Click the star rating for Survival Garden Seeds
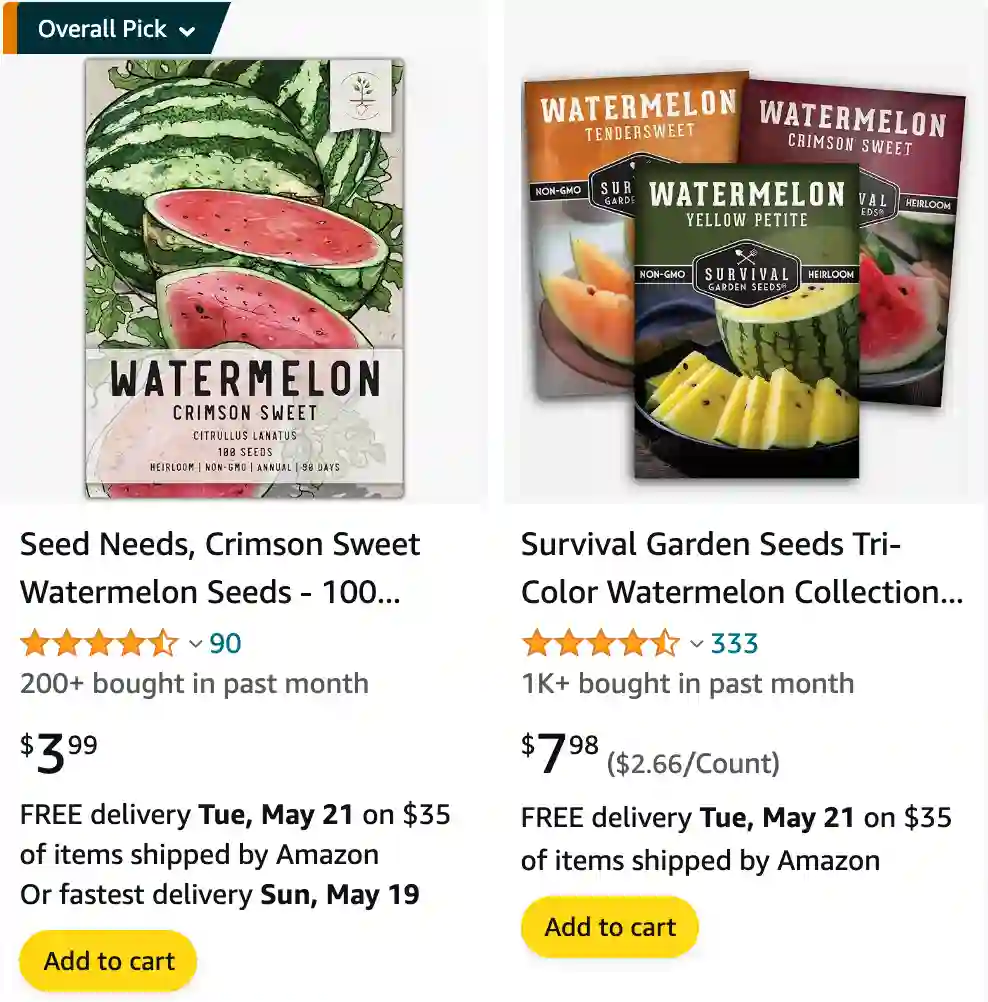This screenshot has height=1002, width=988. click(599, 643)
